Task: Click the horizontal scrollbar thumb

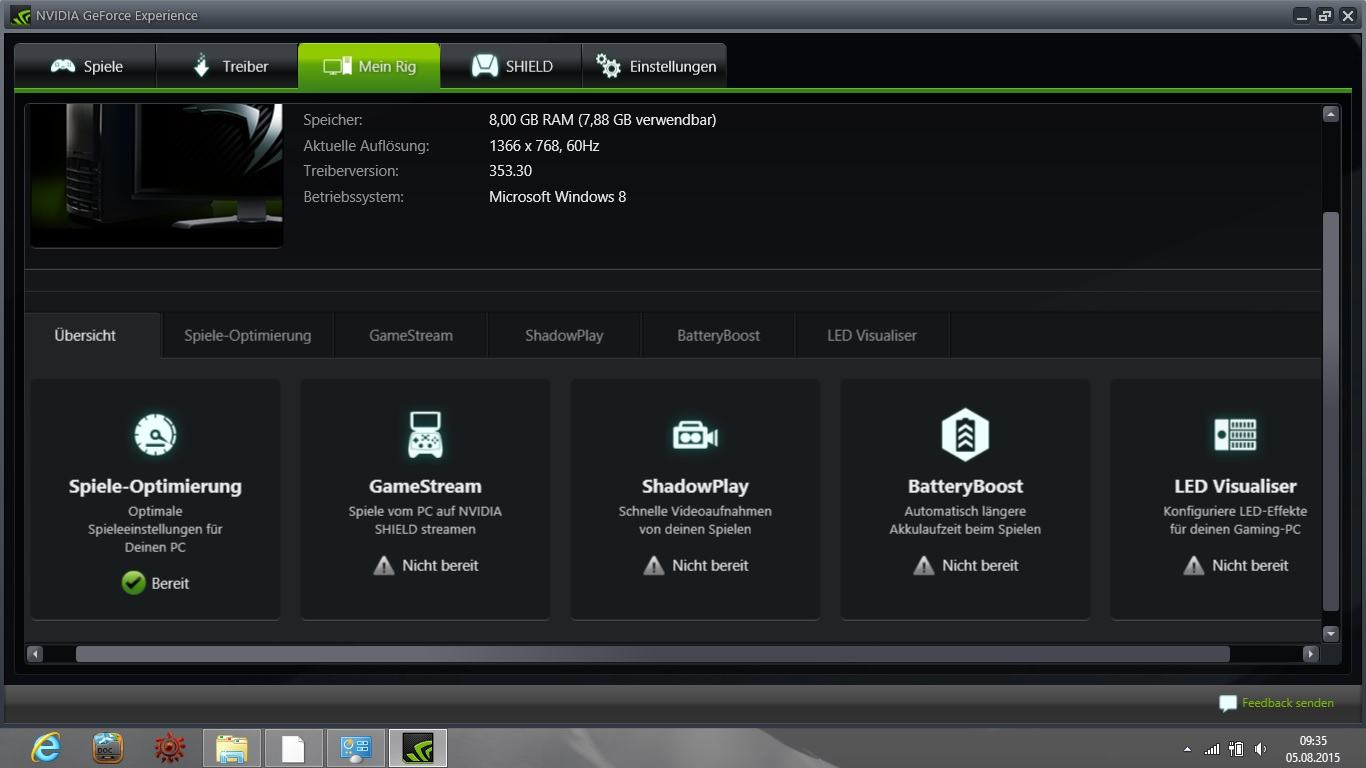Action: tap(652, 654)
